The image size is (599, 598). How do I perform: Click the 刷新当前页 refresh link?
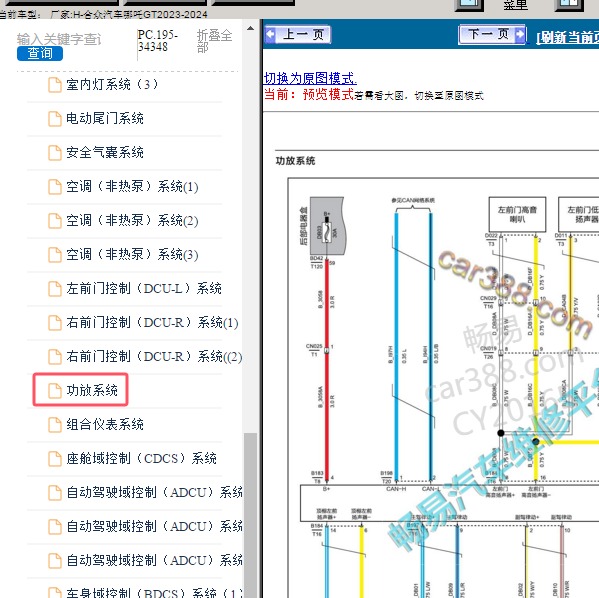(x=567, y=37)
